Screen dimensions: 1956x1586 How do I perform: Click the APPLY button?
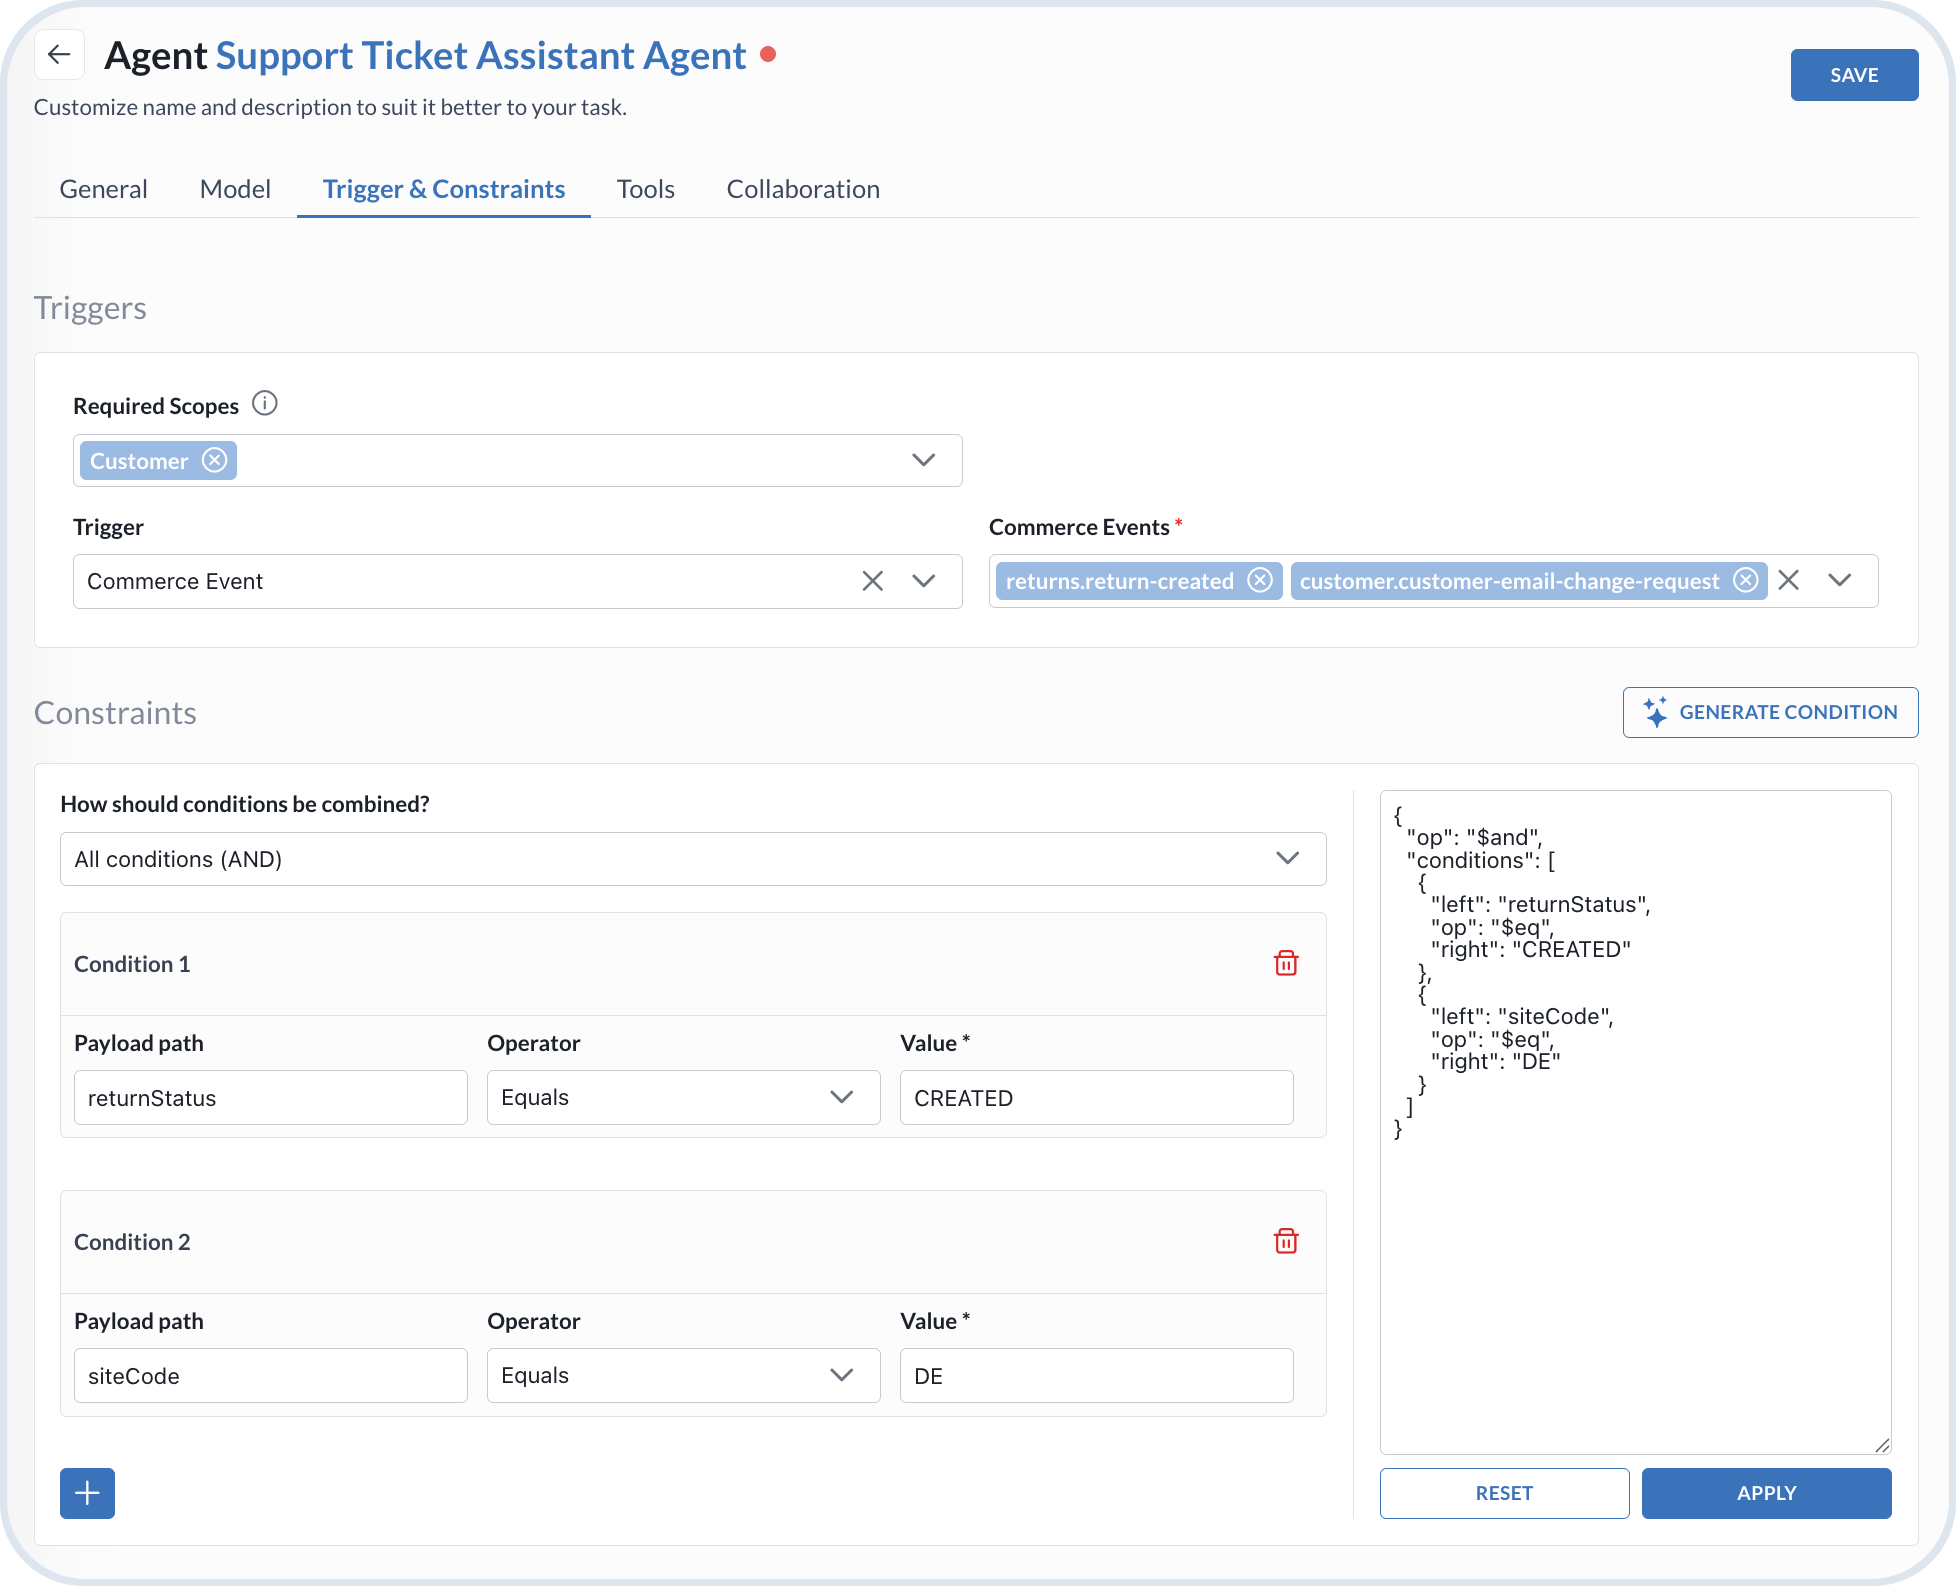pyautogui.click(x=1766, y=1493)
